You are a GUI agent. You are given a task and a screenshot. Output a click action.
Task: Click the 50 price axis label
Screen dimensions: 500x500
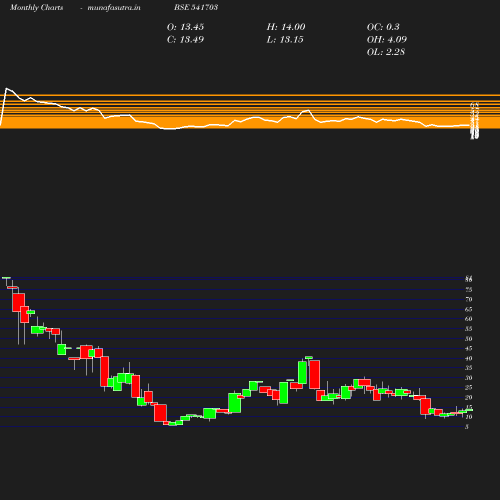(x=469, y=339)
